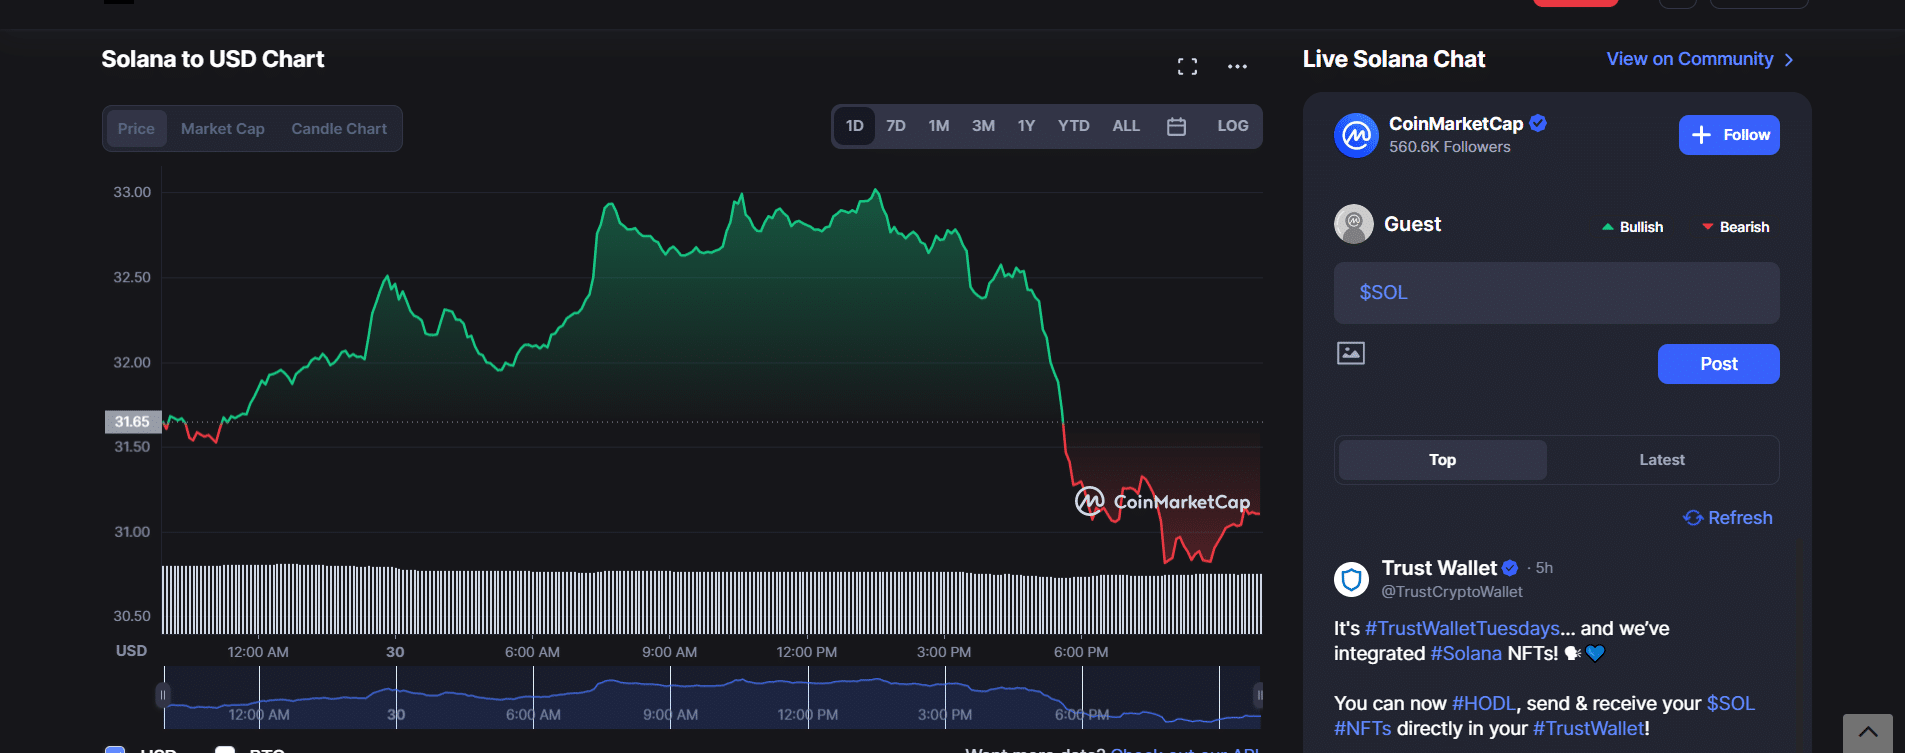
Task: Click the 33.00 axis label
Action: (x=132, y=192)
